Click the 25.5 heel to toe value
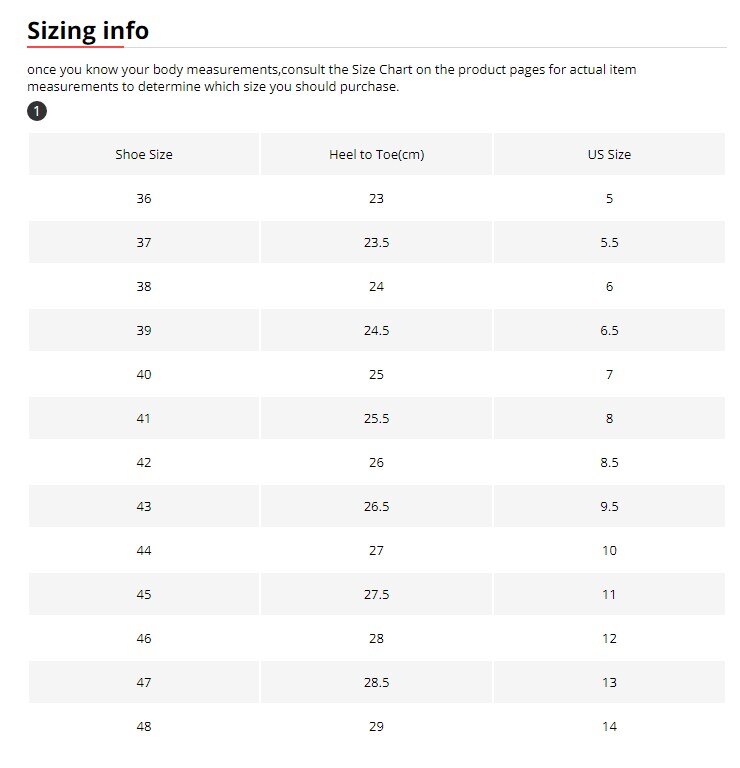Viewport: 740px width, 768px height. (x=376, y=419)
